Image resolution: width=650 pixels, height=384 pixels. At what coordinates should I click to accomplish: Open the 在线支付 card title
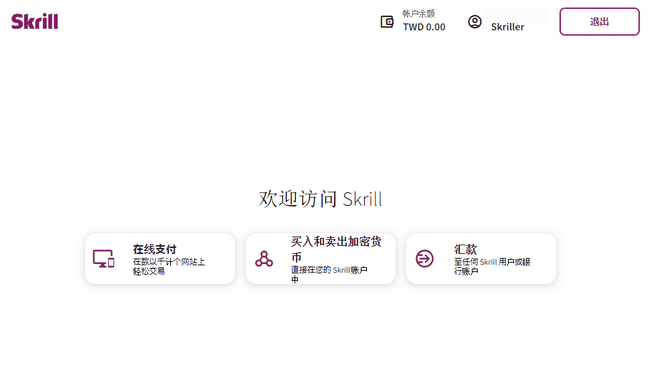click(x=155, y=249)
